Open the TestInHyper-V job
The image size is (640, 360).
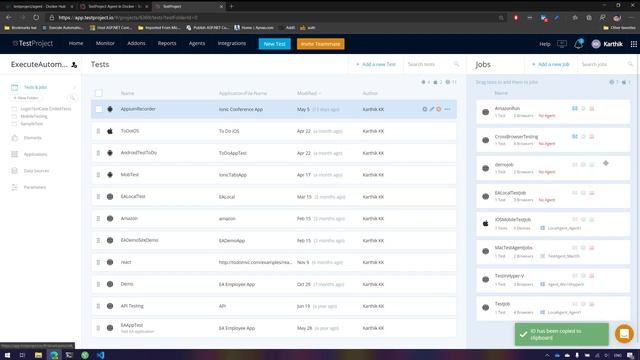[x=509, y=276]
